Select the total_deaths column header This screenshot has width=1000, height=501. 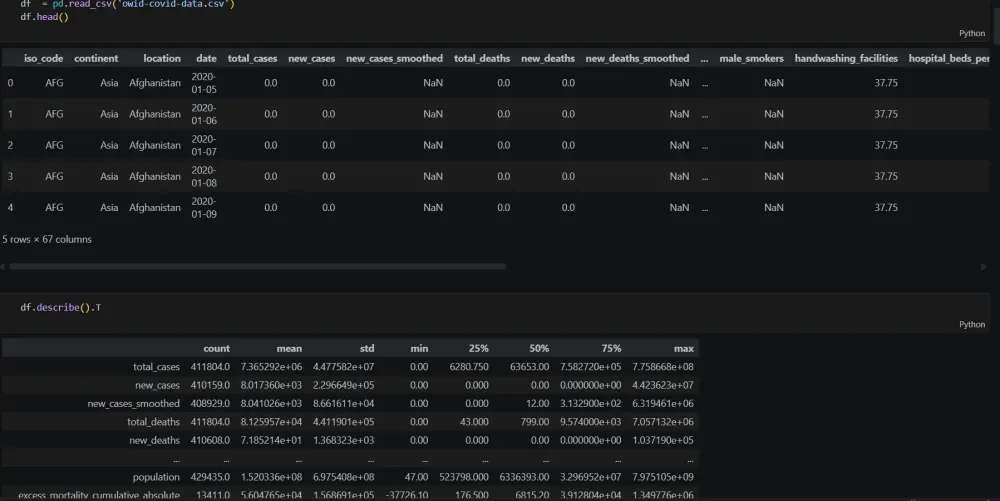[482, 58]
